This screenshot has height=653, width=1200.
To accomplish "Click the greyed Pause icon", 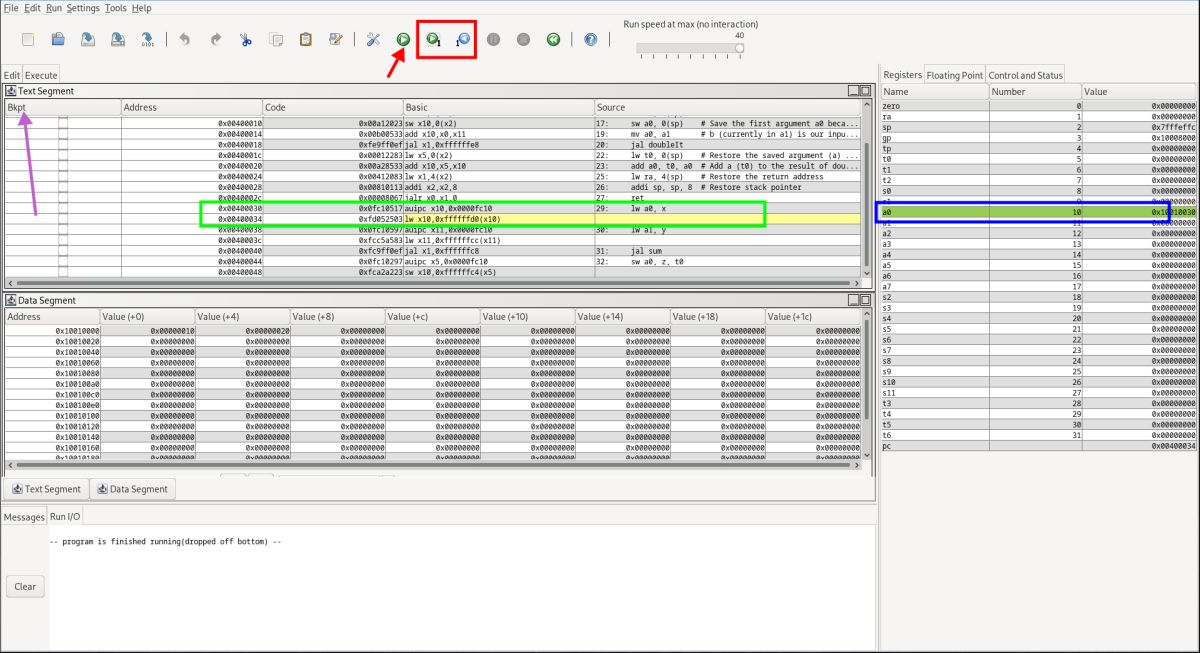I will [493, 39].
